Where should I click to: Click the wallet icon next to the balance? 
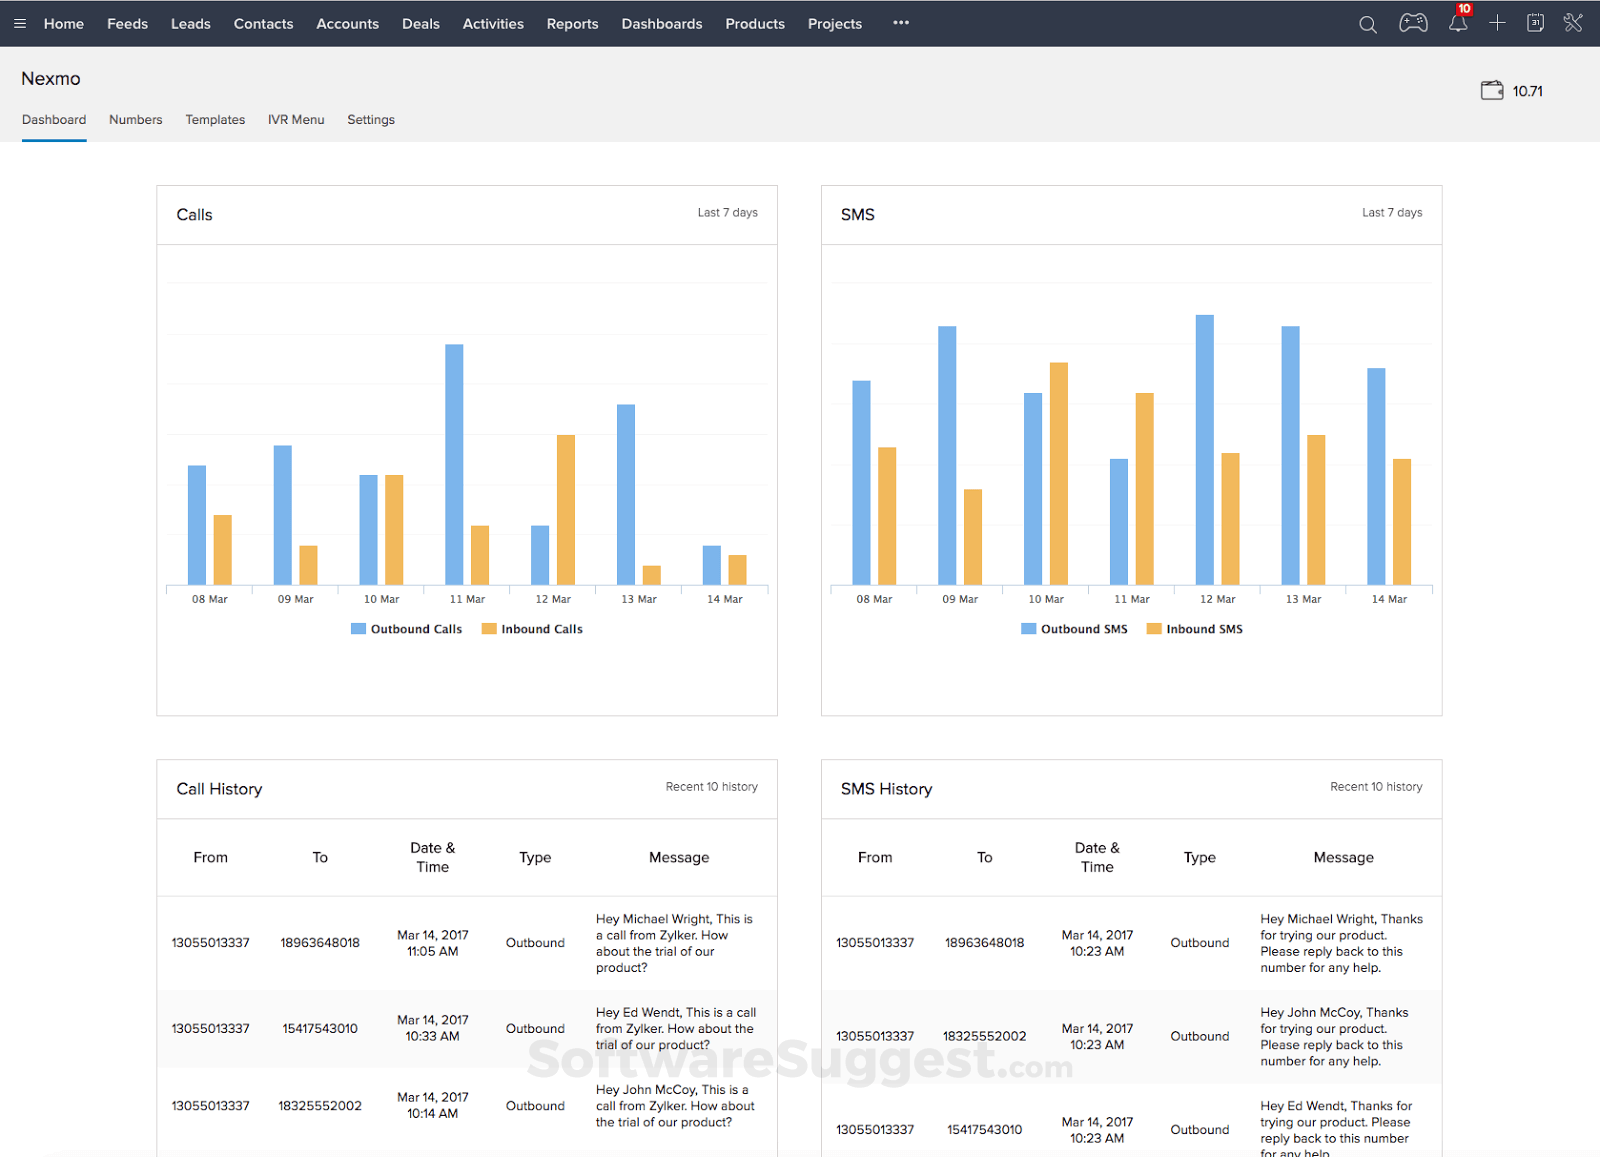click(1491, 89)
